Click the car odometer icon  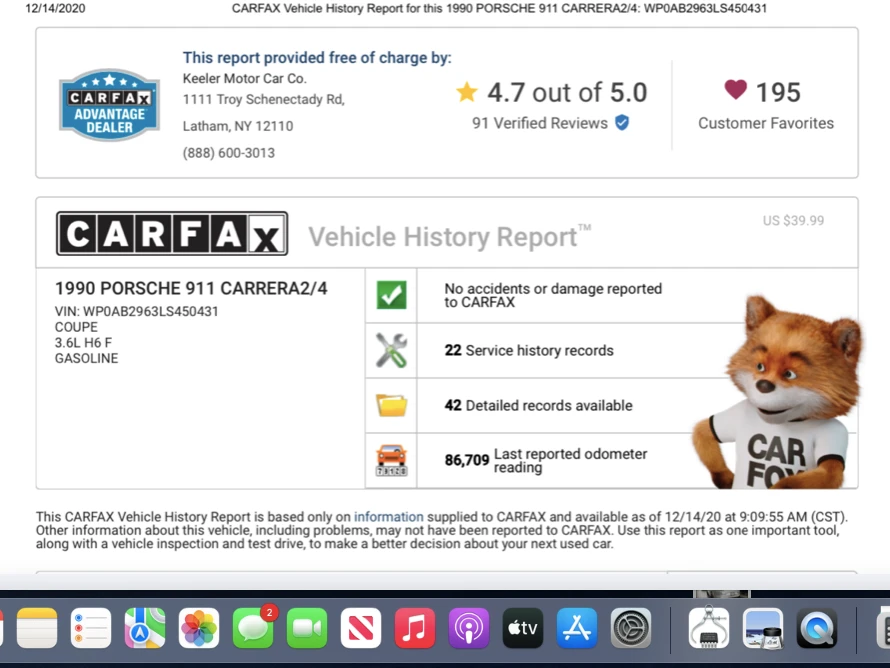point(391,460)
